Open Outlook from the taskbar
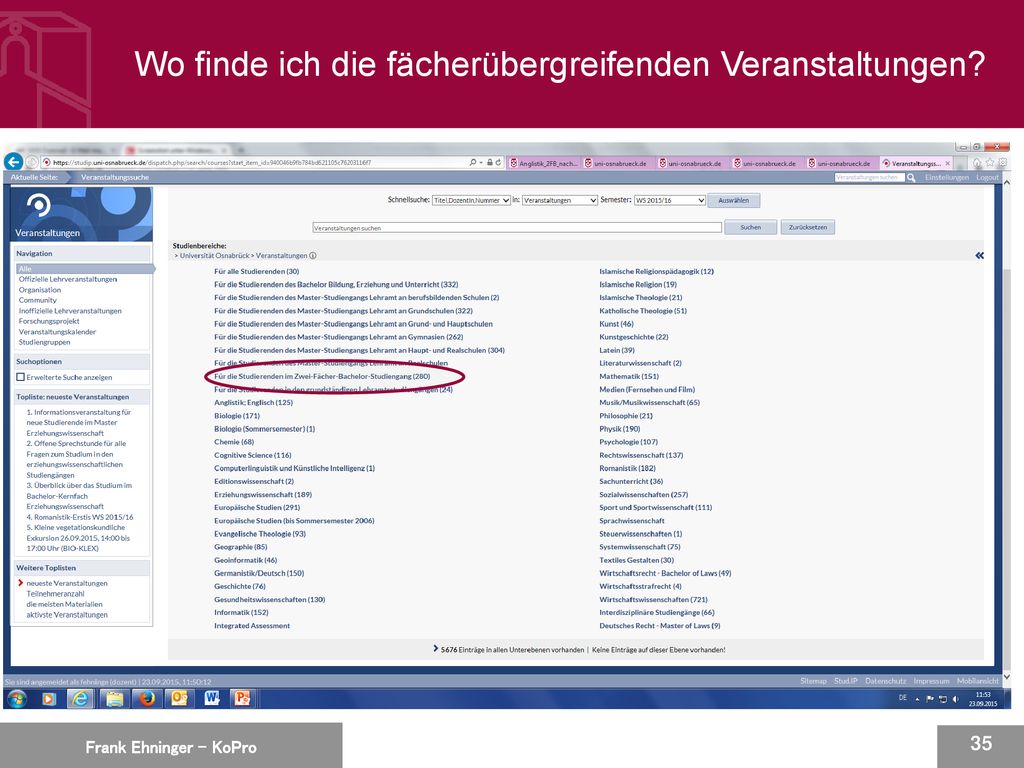 point(179,699)
